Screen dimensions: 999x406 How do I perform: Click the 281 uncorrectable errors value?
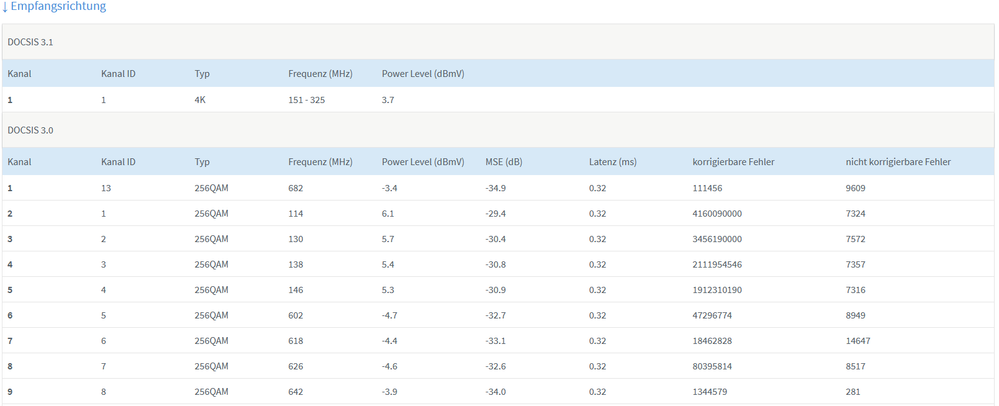click(853, 392)
